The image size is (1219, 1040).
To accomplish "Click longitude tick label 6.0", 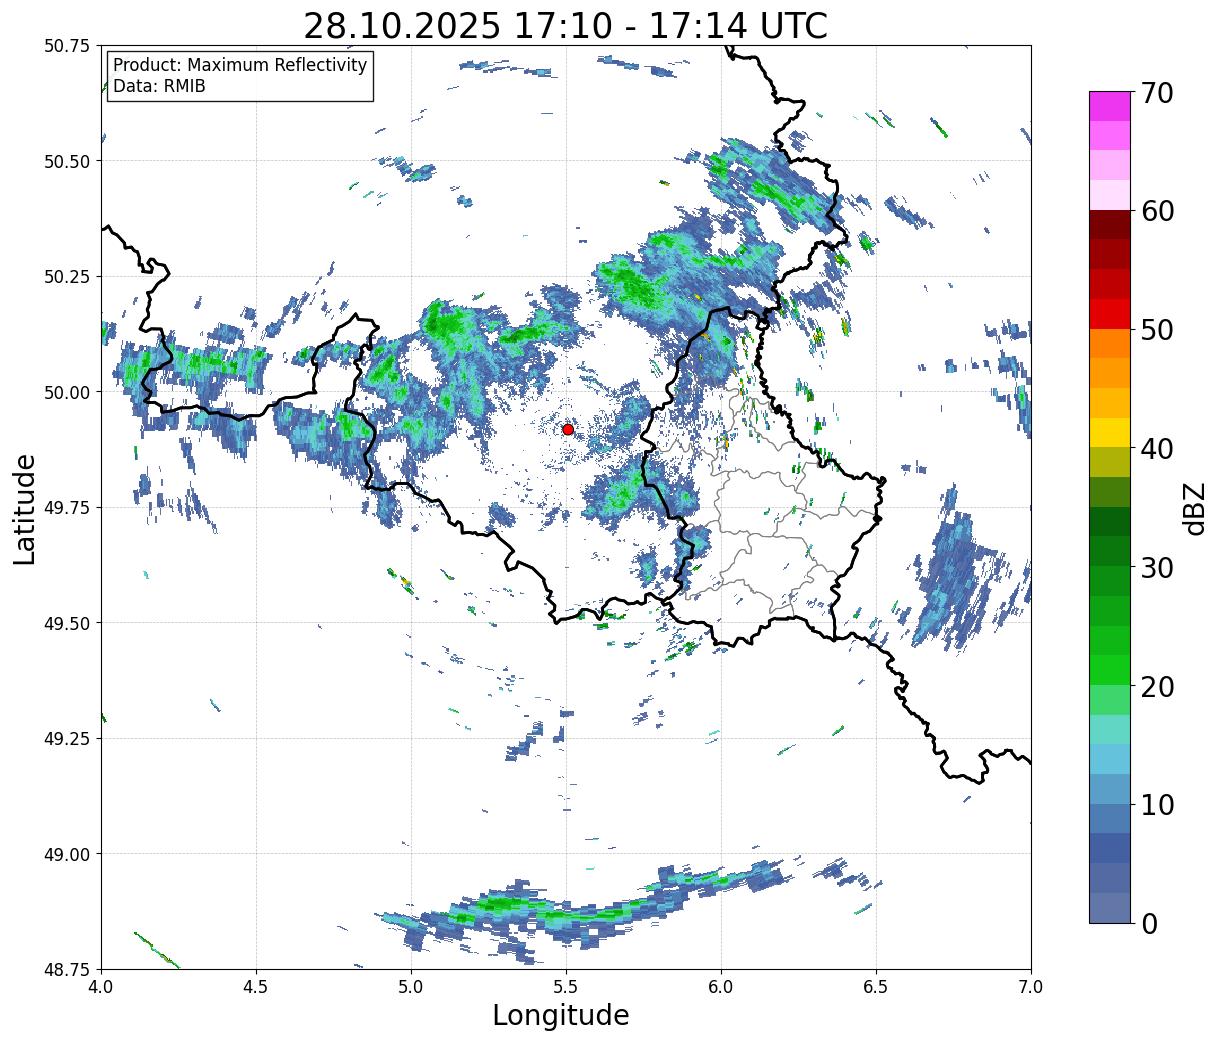I will (721, 986).
